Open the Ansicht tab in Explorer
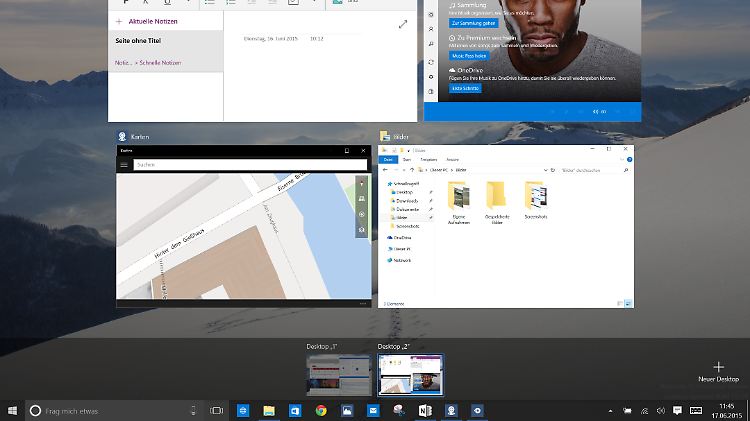750x421 pixels. click(x=452, y=159)
